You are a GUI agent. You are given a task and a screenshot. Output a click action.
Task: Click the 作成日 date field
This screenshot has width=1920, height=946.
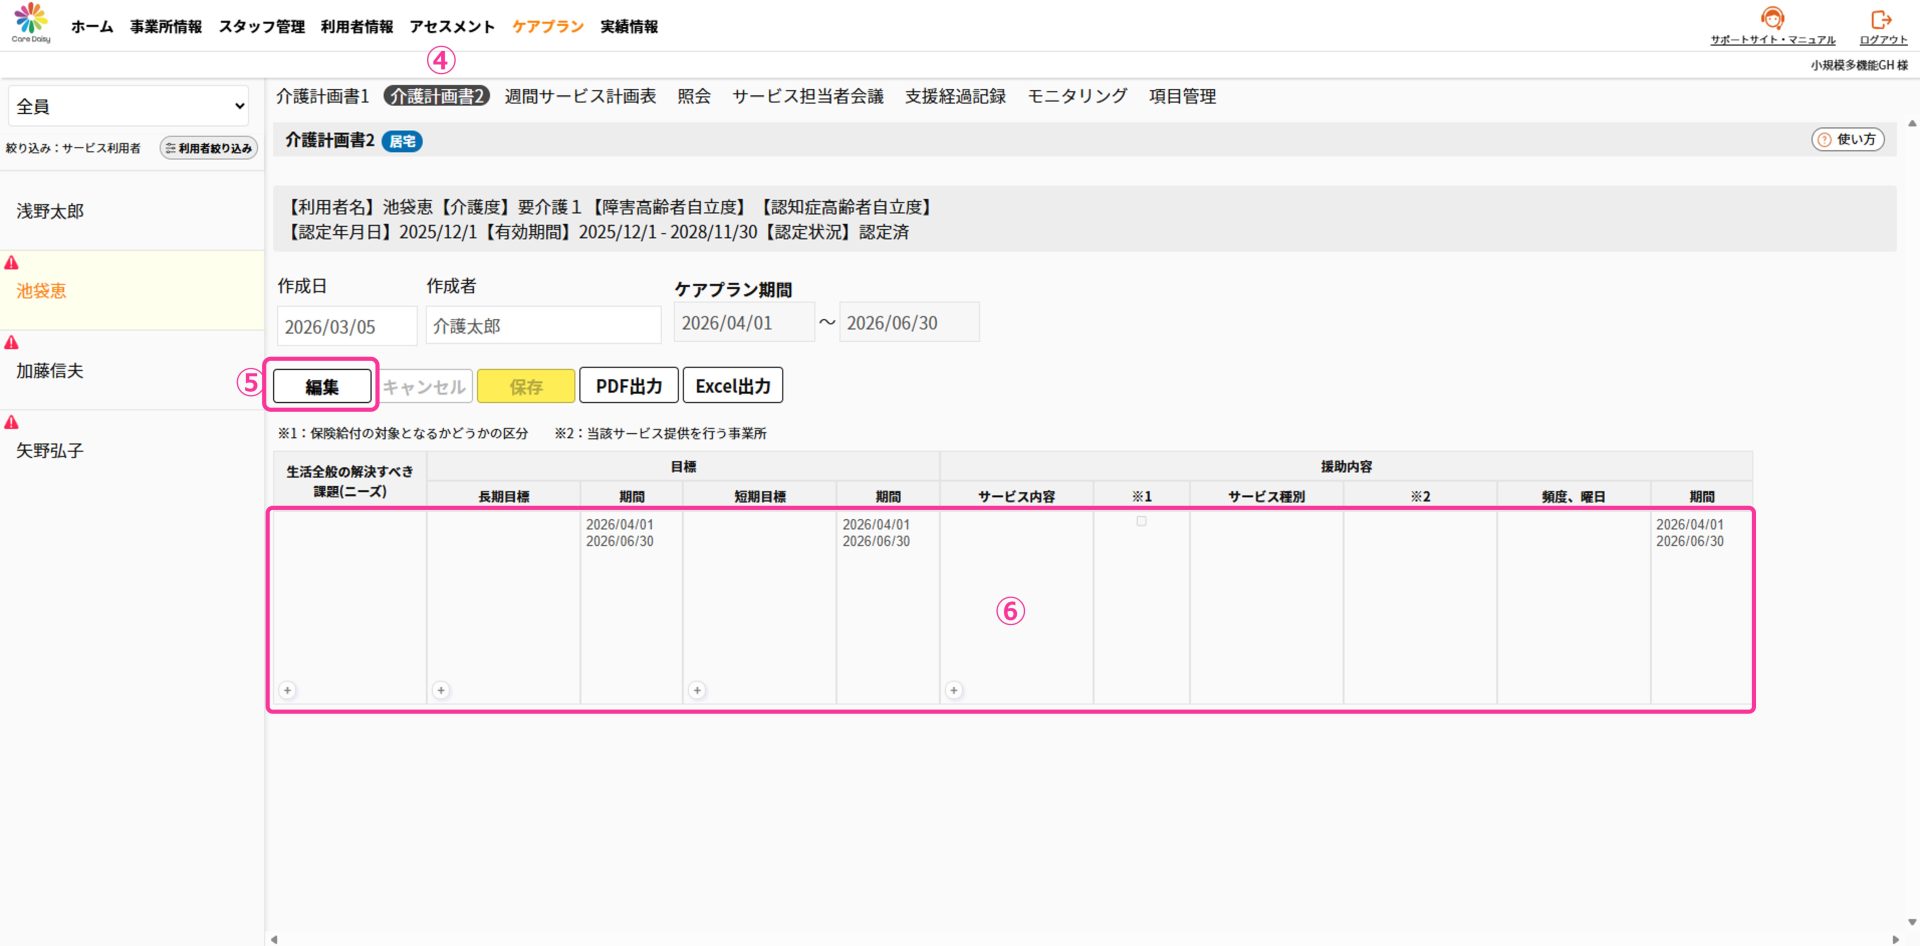[x=346, y=327]
